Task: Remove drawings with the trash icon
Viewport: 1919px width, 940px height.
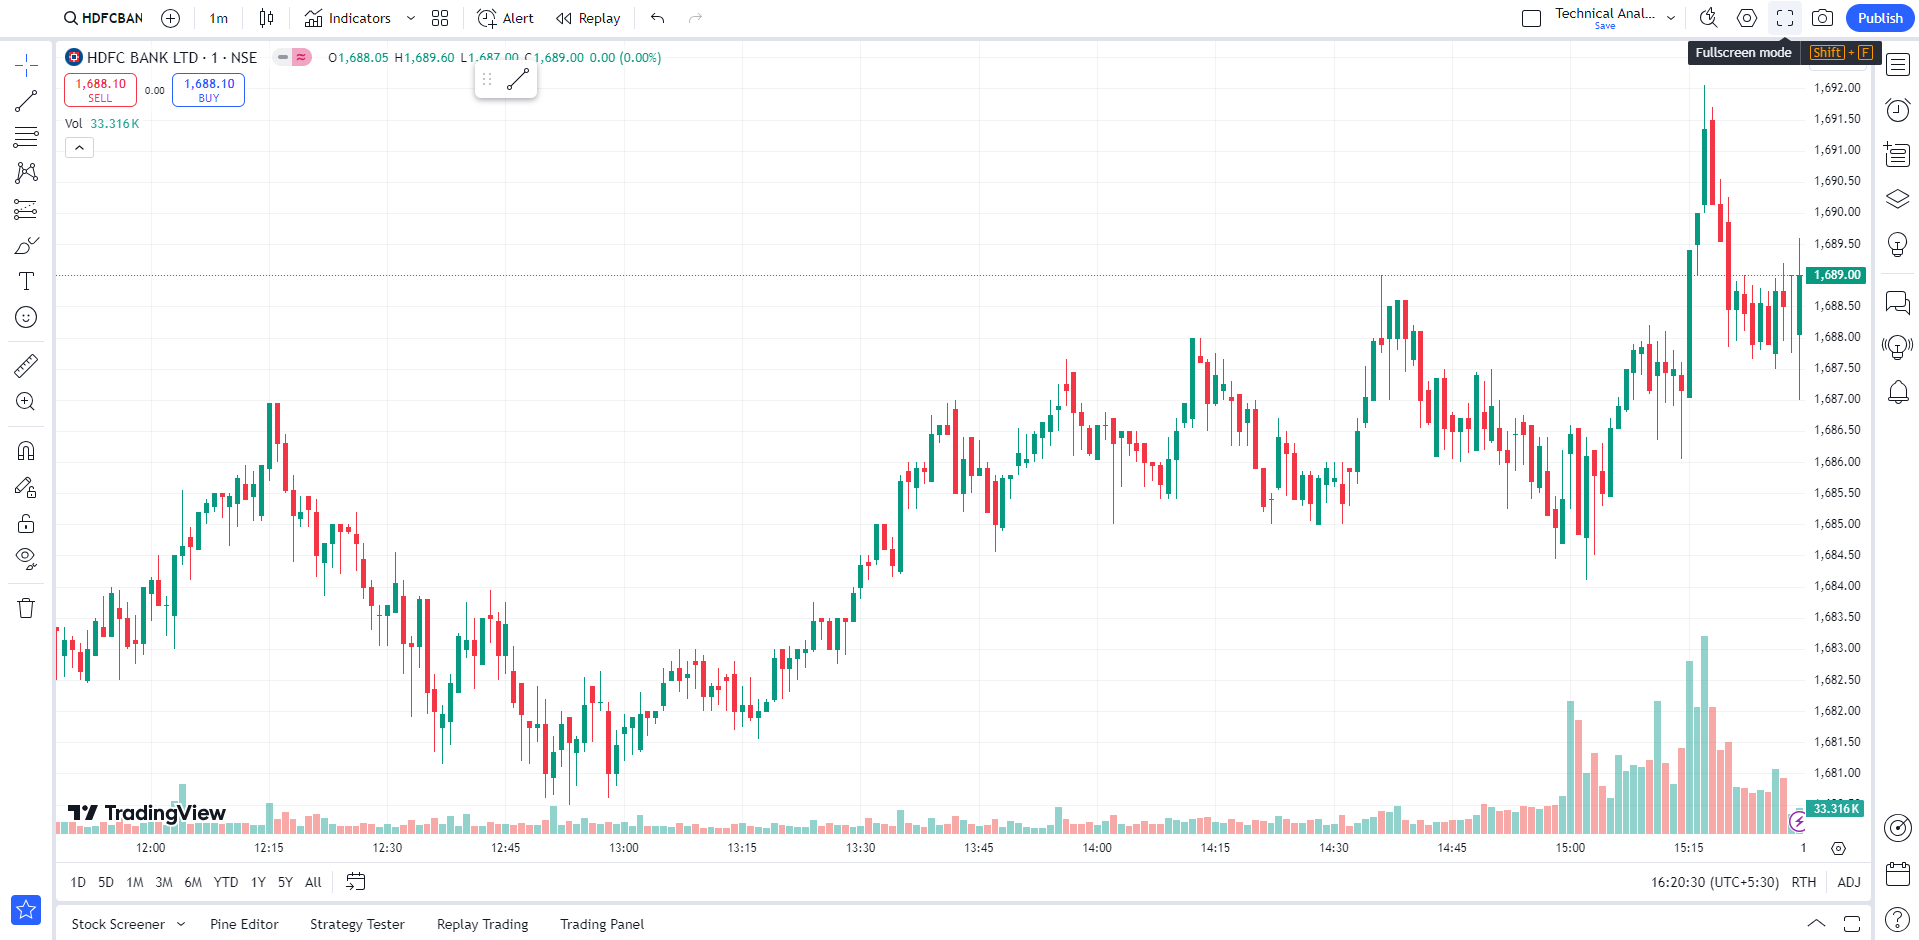Action: click(26, 608)
